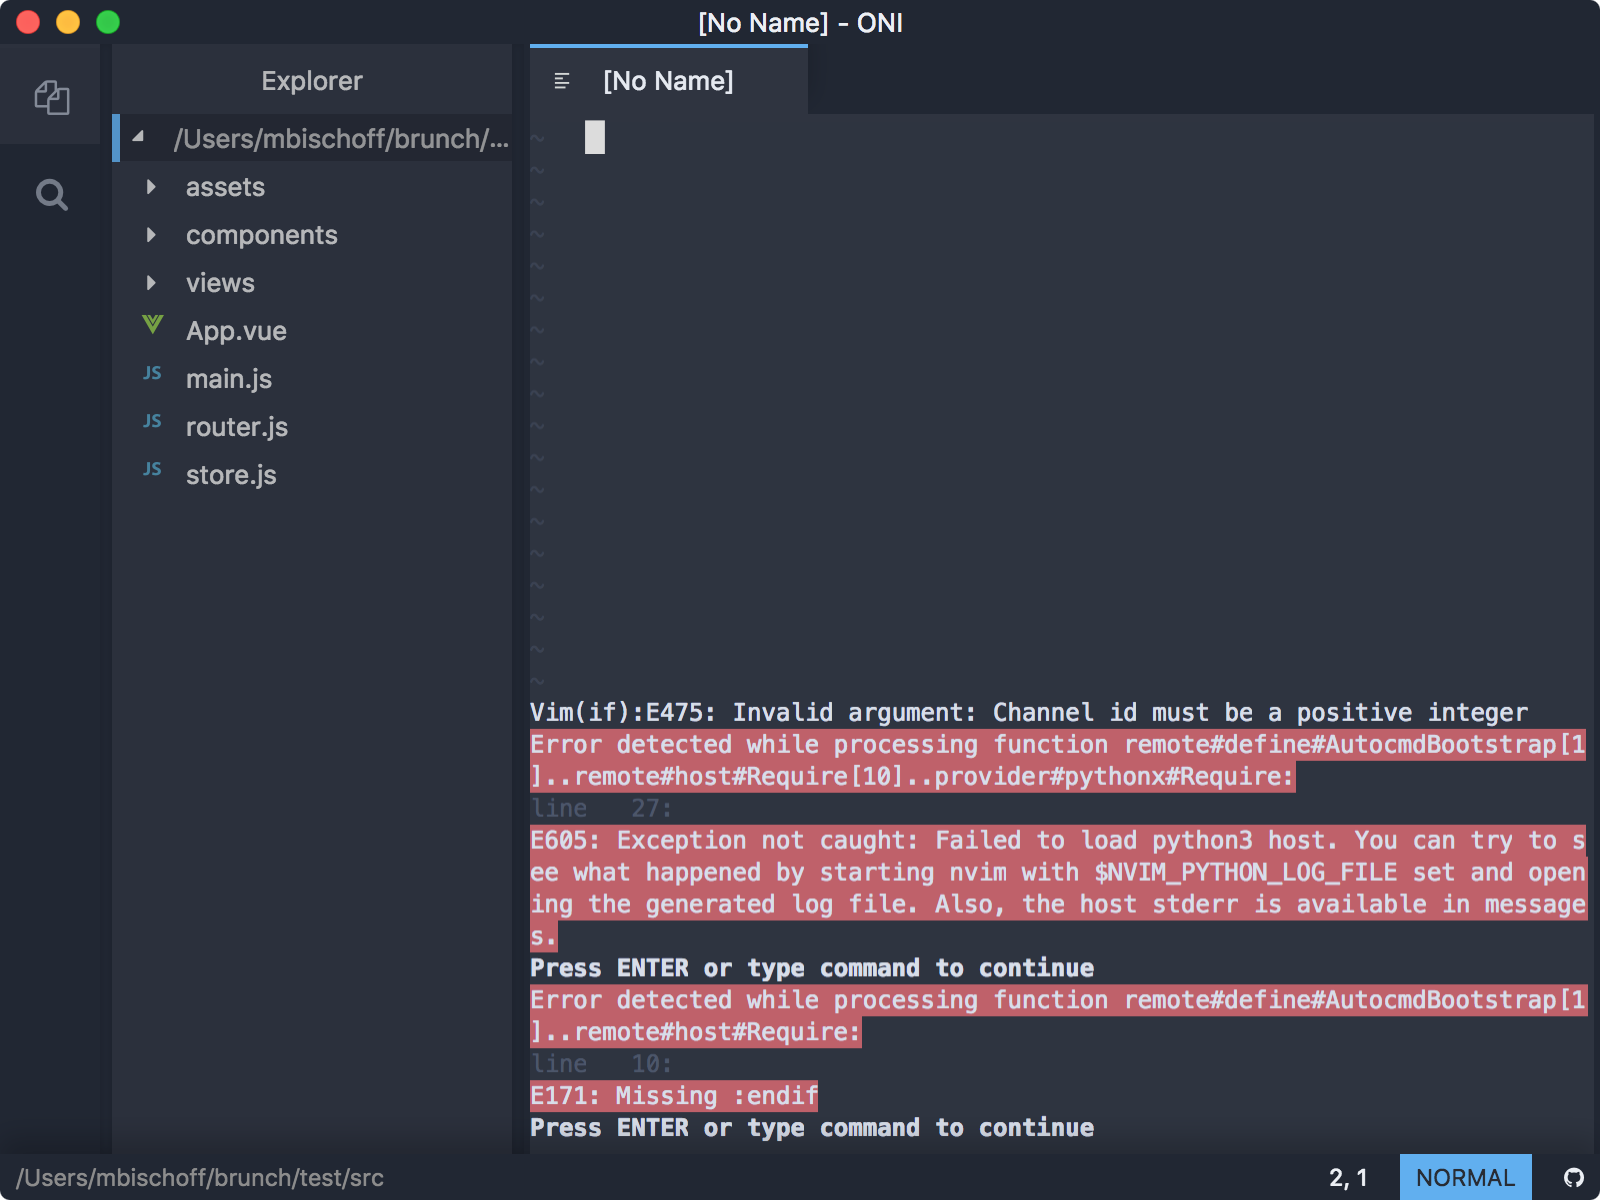The width and height of the screenshot is (1600, 1200).
Task: Click the Explorer panel header
Action: click(312, 81)
